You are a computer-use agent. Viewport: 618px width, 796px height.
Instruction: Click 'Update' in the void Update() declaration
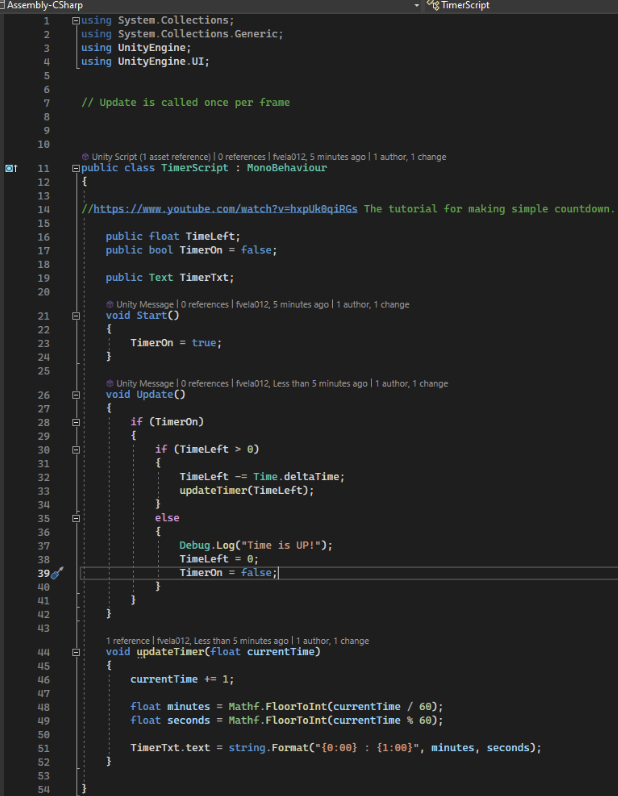(154, 395)
